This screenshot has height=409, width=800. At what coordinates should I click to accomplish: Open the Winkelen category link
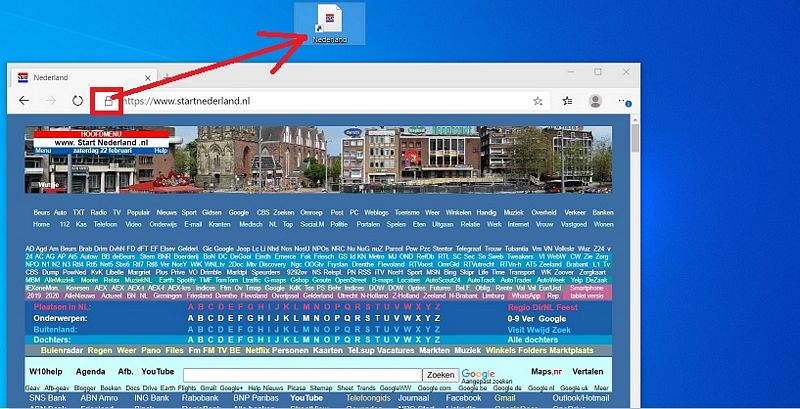click(458, 213)
